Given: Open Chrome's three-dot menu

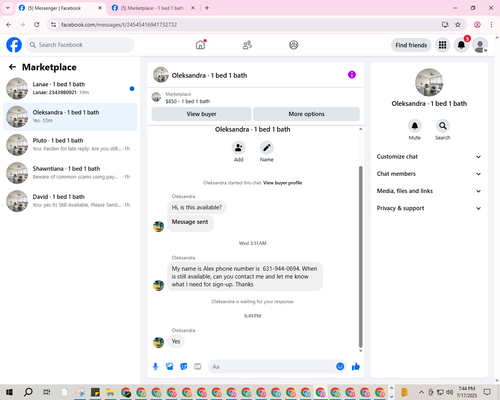Looking at the screenshot, I should (491, 25).
